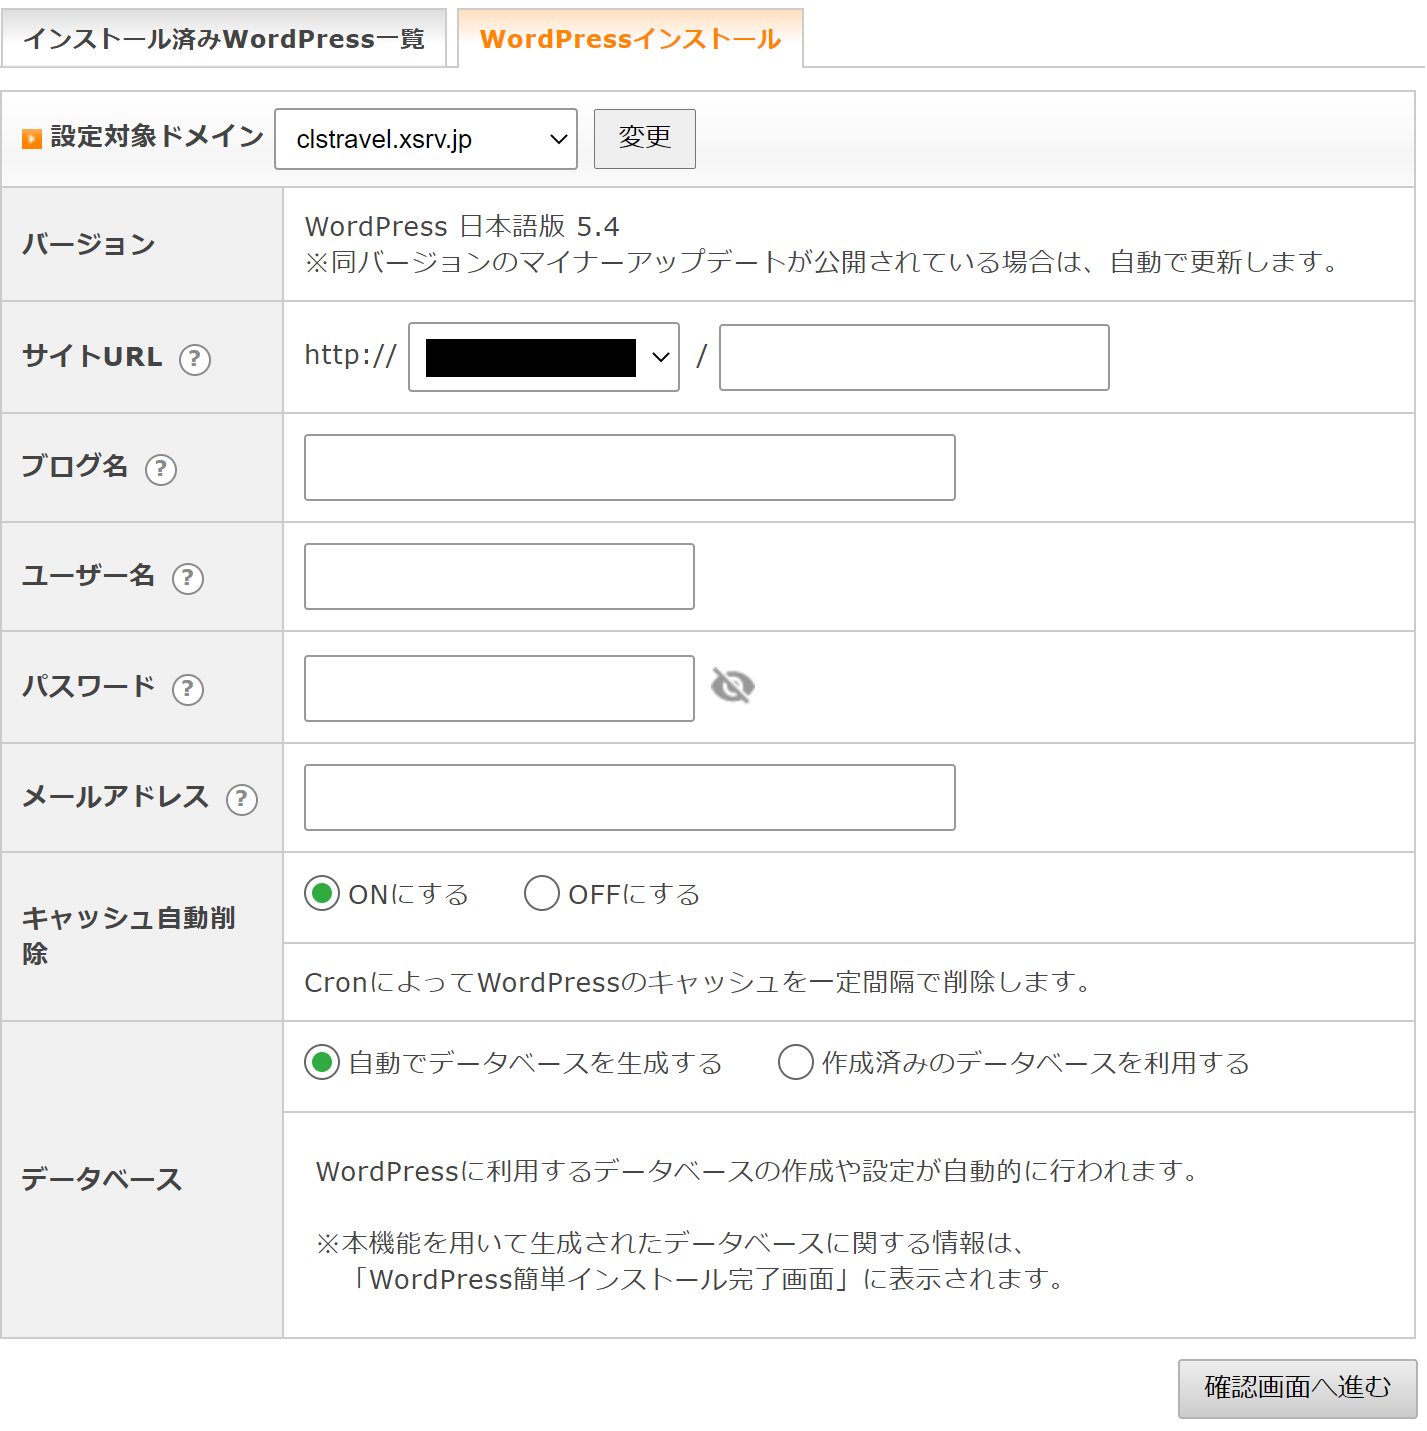
Task: Click the データベース row label
Action: pos(102,1179)
